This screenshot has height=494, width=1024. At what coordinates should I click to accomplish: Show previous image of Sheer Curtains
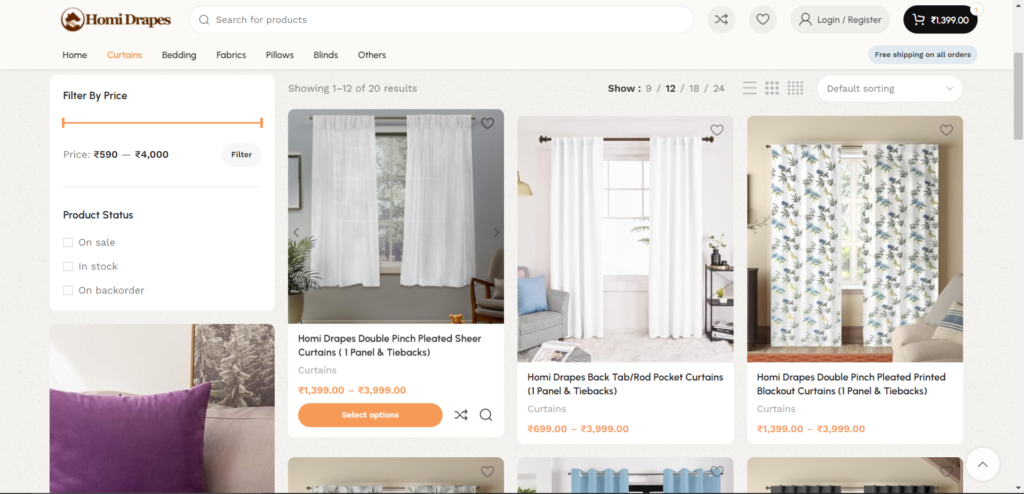click(x=296, y=232)
